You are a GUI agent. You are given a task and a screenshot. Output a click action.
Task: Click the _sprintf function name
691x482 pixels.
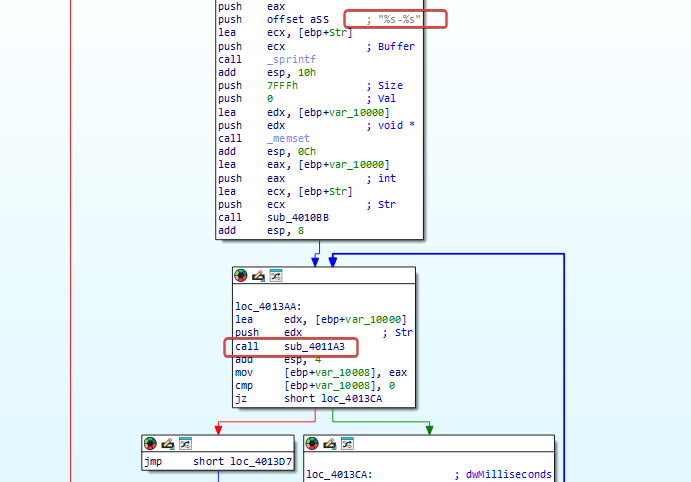coord(291,59)
